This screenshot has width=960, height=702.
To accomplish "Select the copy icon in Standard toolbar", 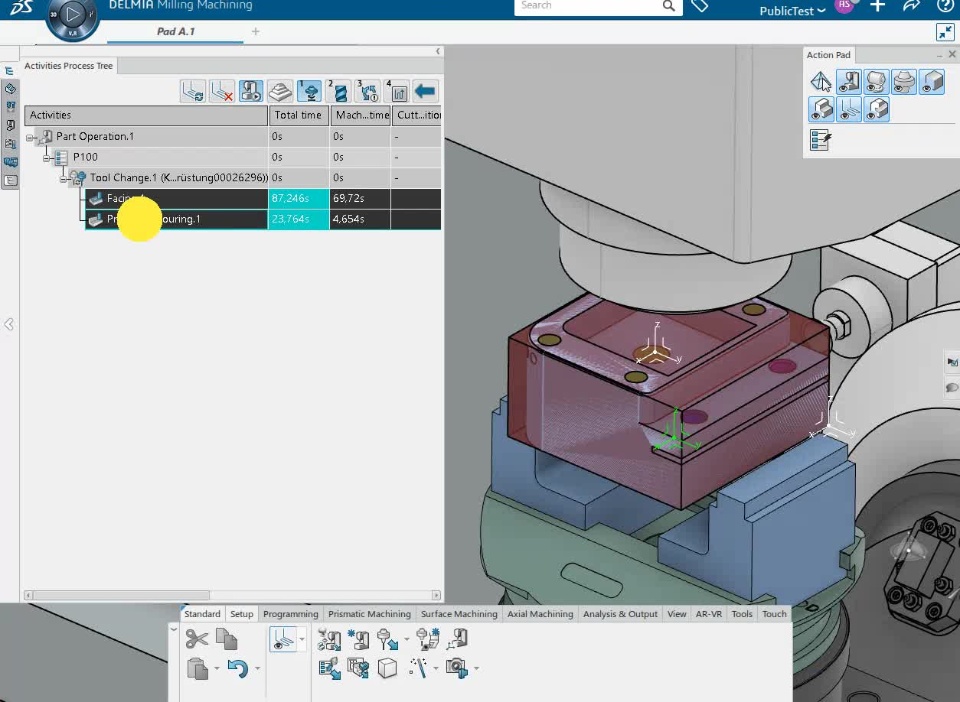I will click(x=227, y=639).
